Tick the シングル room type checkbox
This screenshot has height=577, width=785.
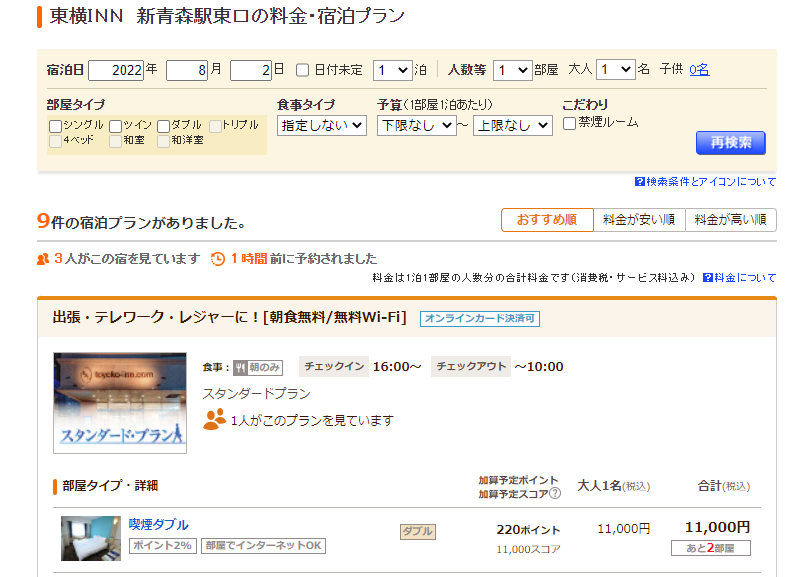click(56, 126)
